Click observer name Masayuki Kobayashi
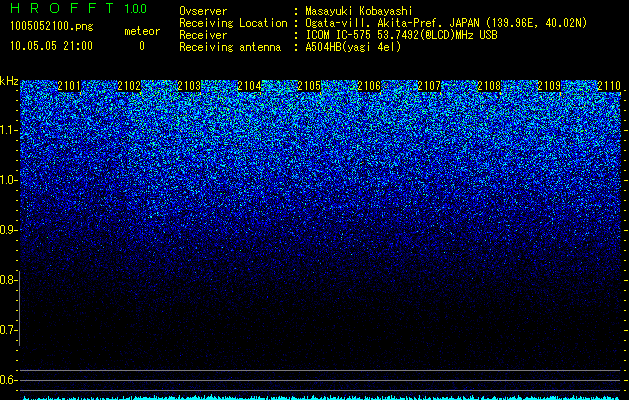Viewport: 629px width, 400px height. [359, 11]
